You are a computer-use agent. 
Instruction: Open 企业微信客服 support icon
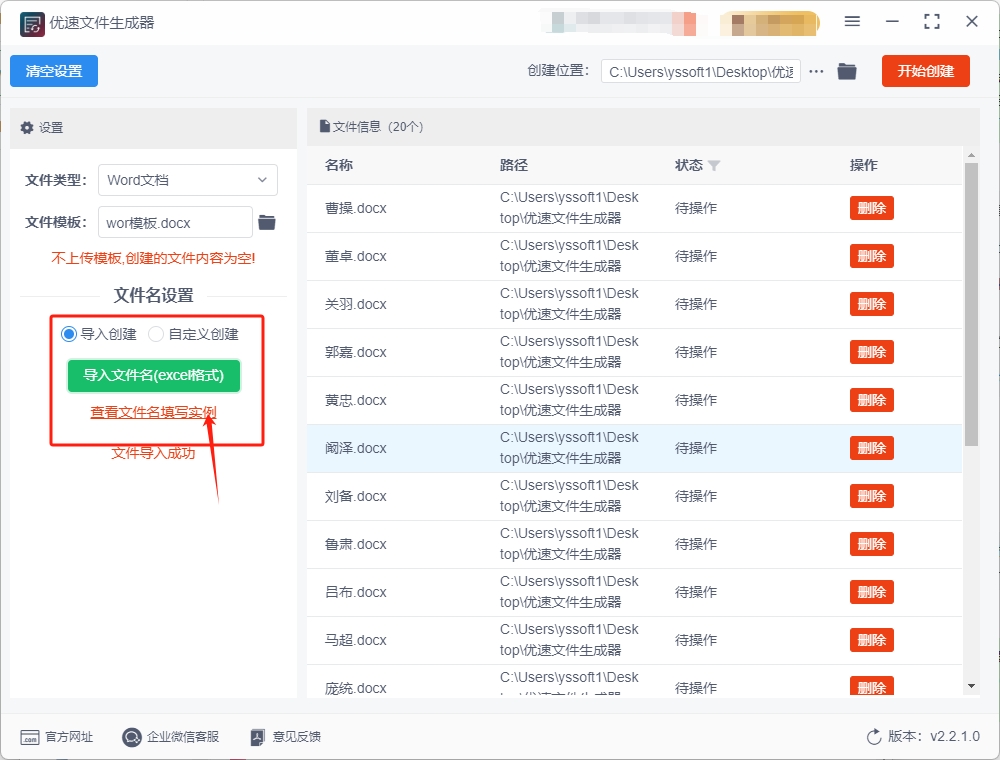[x=132, y=737]
